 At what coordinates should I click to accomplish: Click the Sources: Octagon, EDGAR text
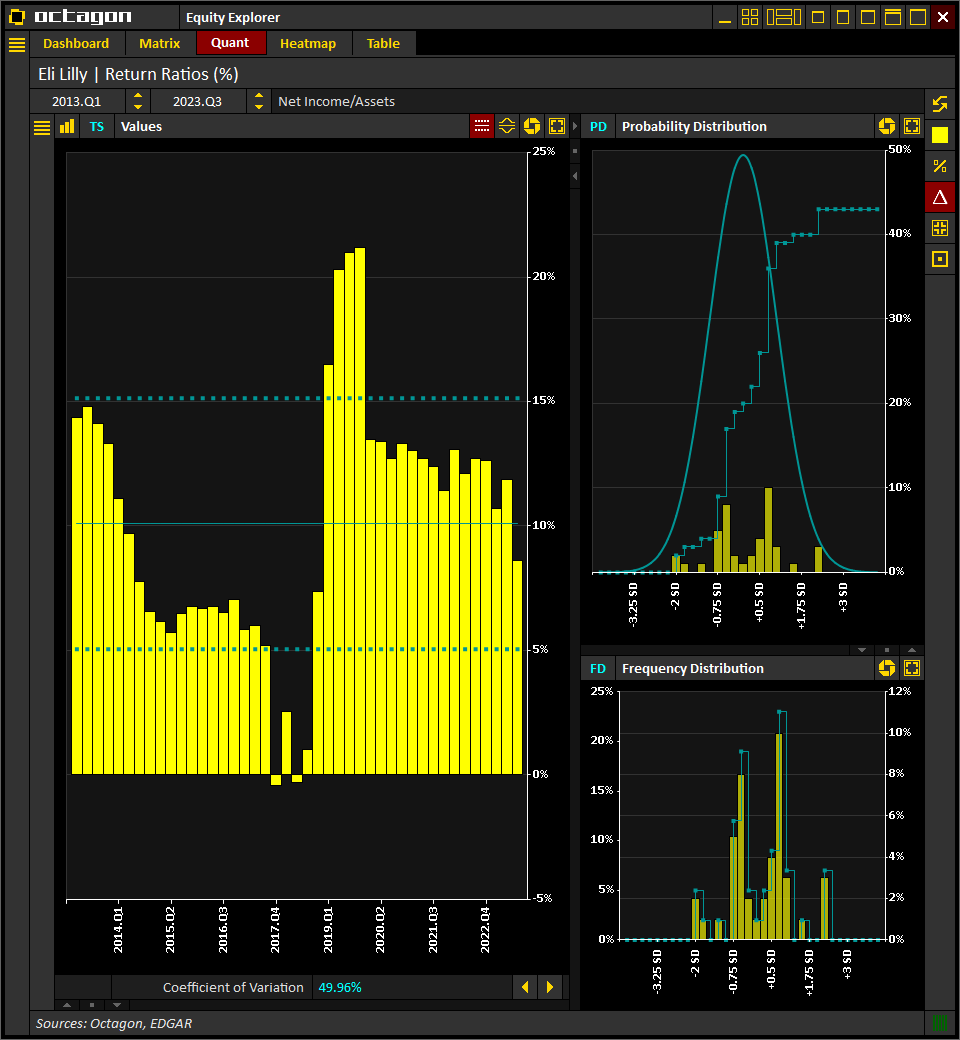tap(113, 1023)
